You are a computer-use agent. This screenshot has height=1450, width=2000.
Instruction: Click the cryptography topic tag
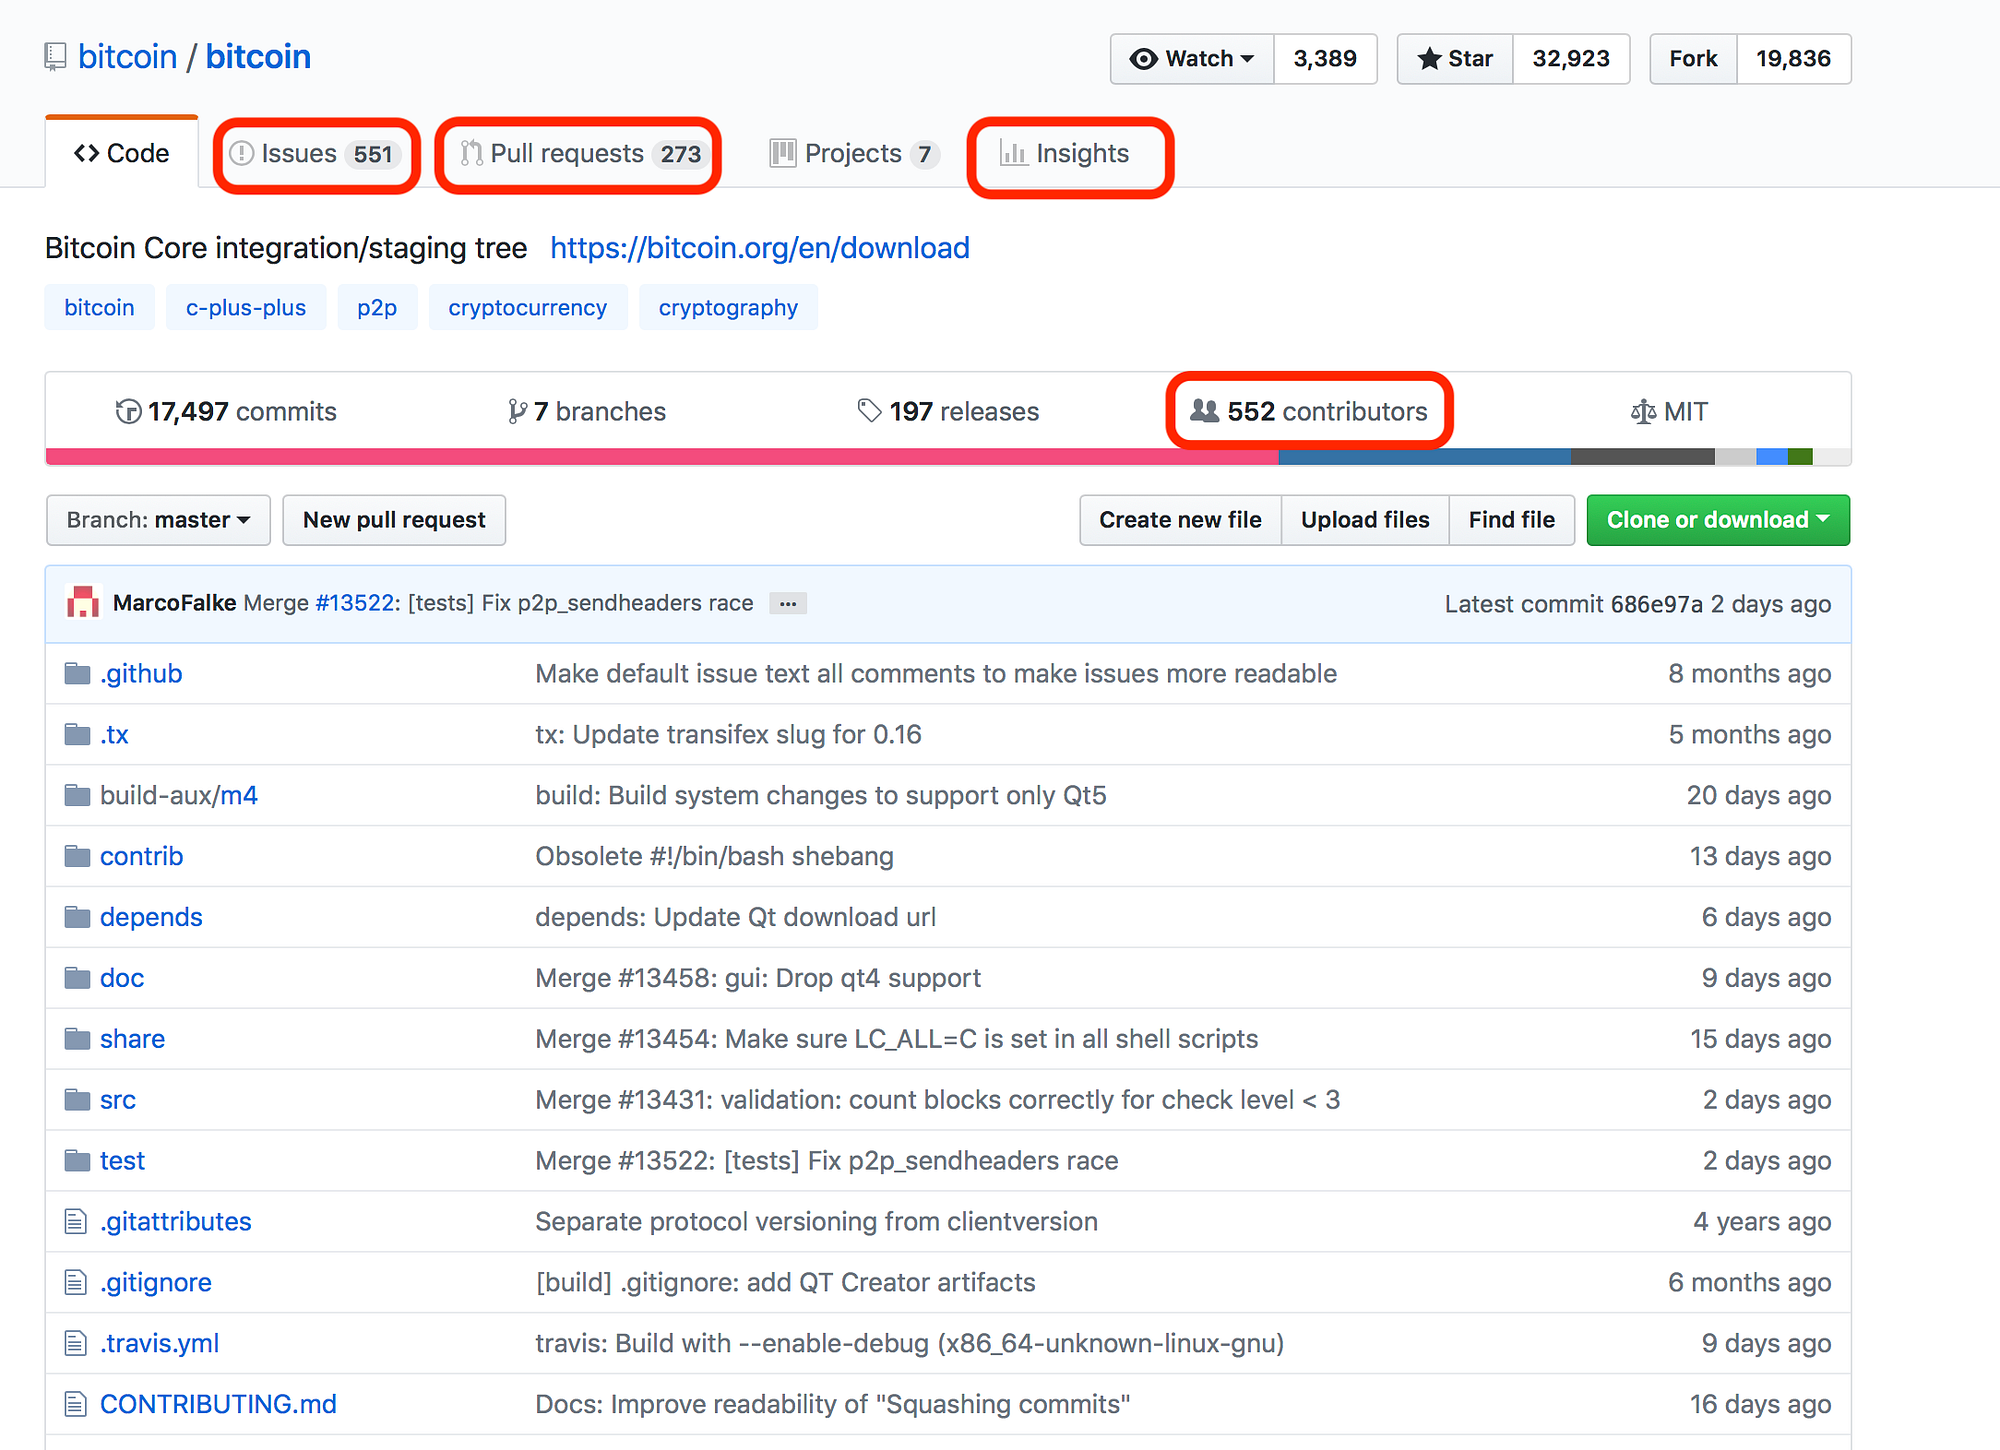tap(728, 308)
